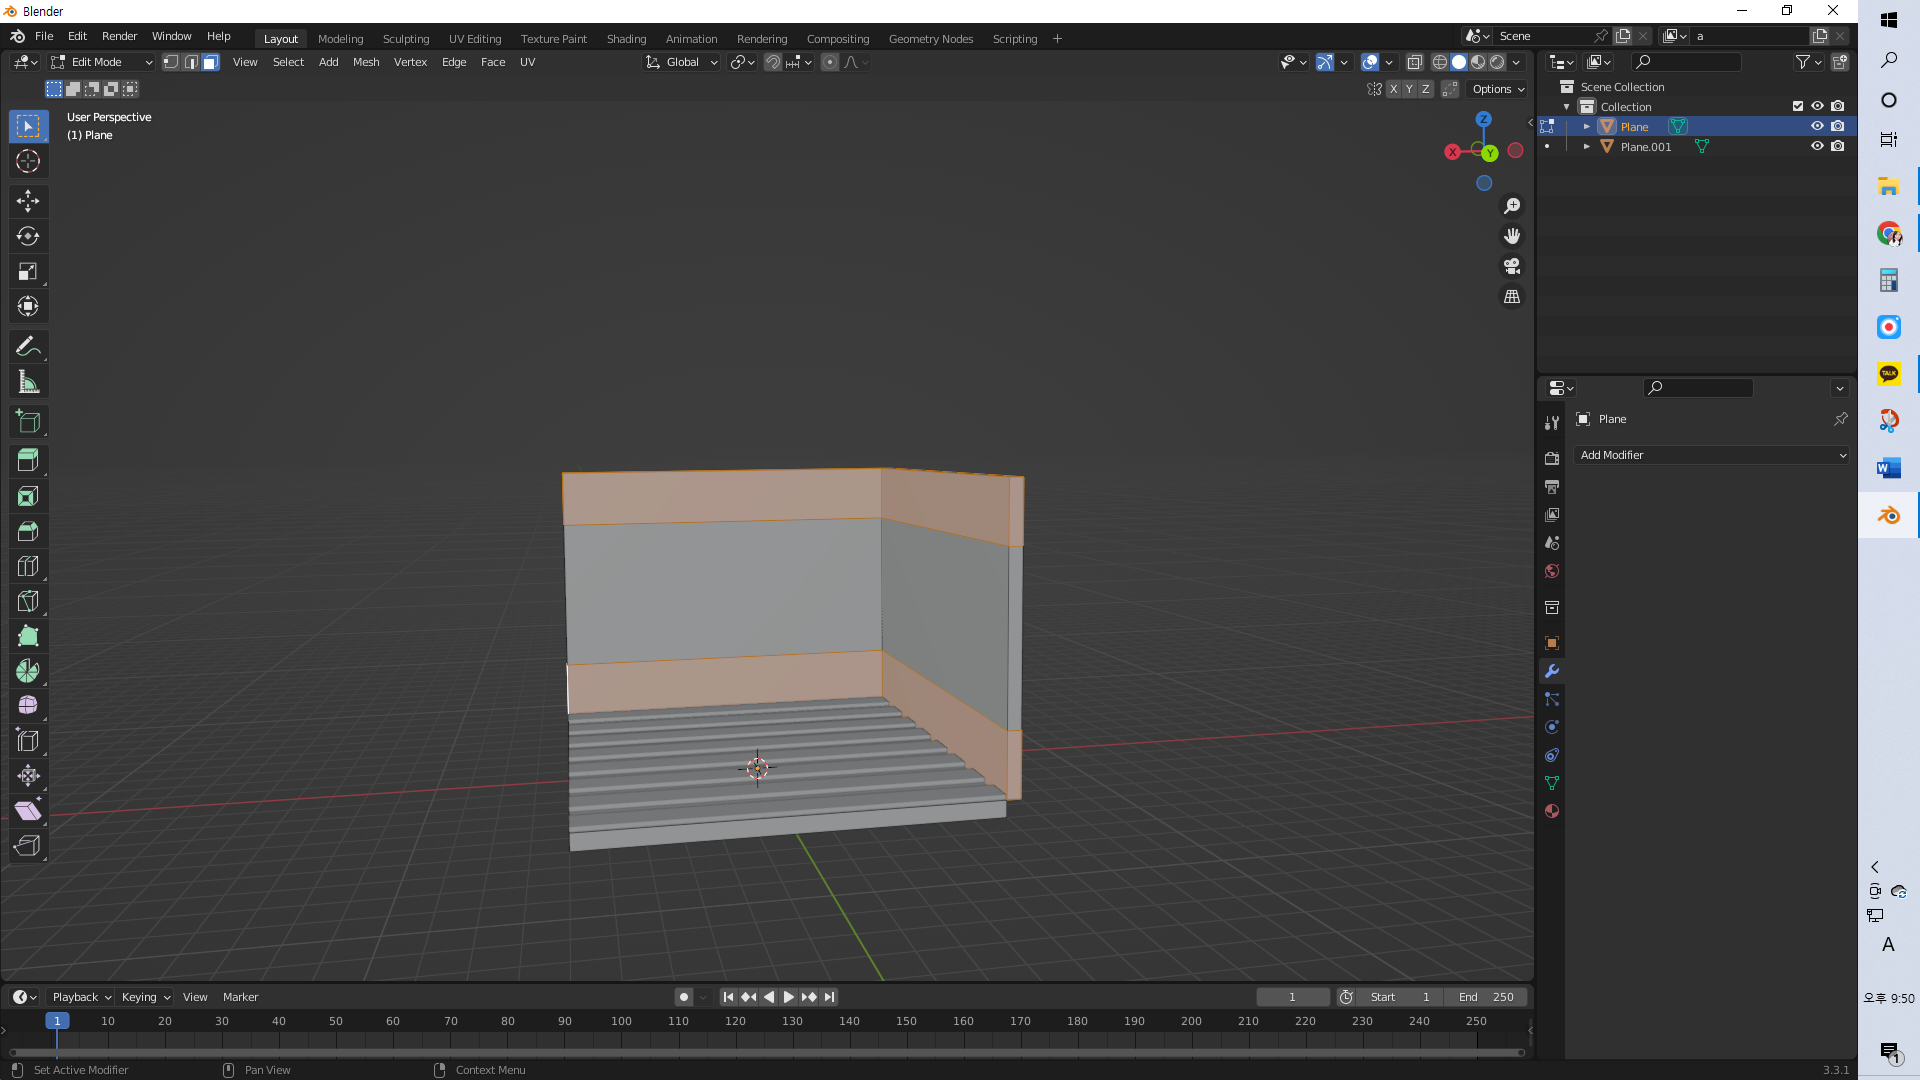Select the Knife tool
Viewport: 1920px width, 1080px height.
28,601
